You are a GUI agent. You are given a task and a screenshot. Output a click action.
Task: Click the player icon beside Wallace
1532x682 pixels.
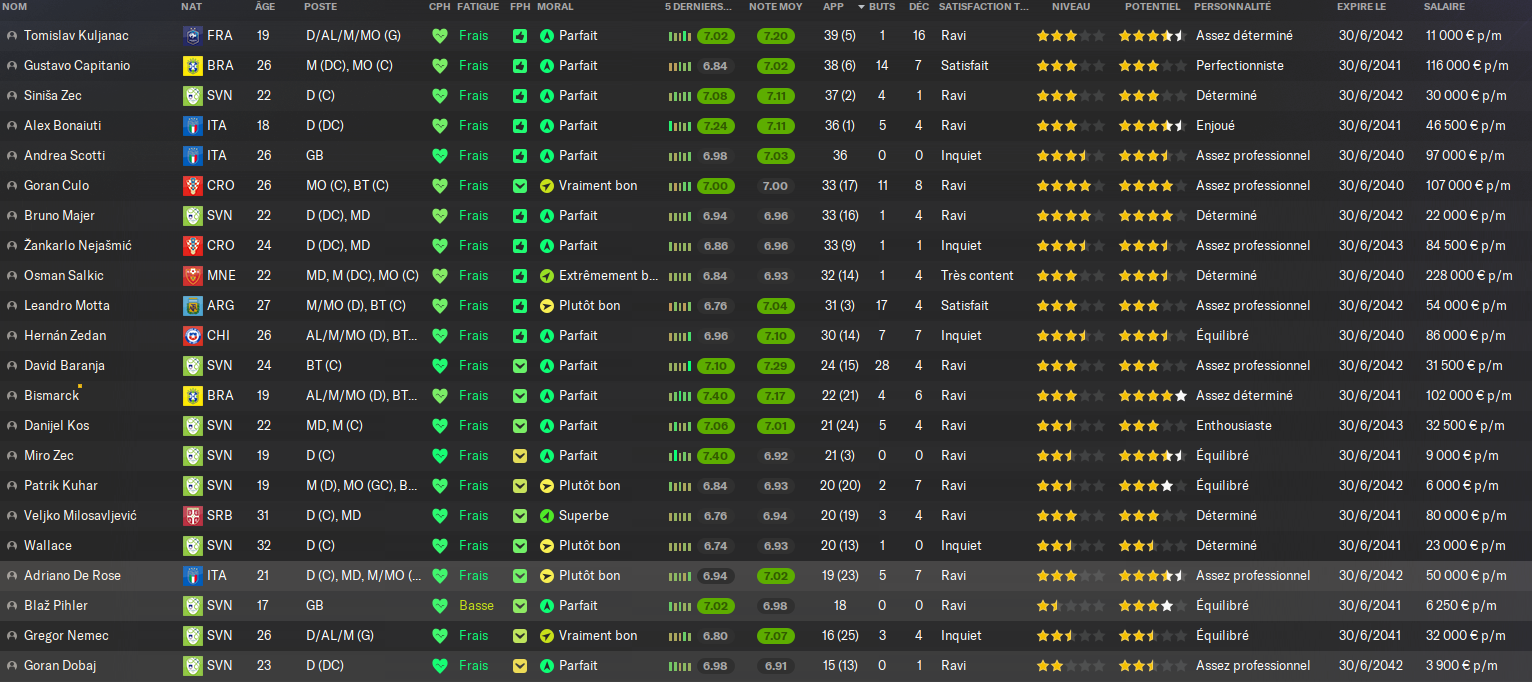pos(11,546)
